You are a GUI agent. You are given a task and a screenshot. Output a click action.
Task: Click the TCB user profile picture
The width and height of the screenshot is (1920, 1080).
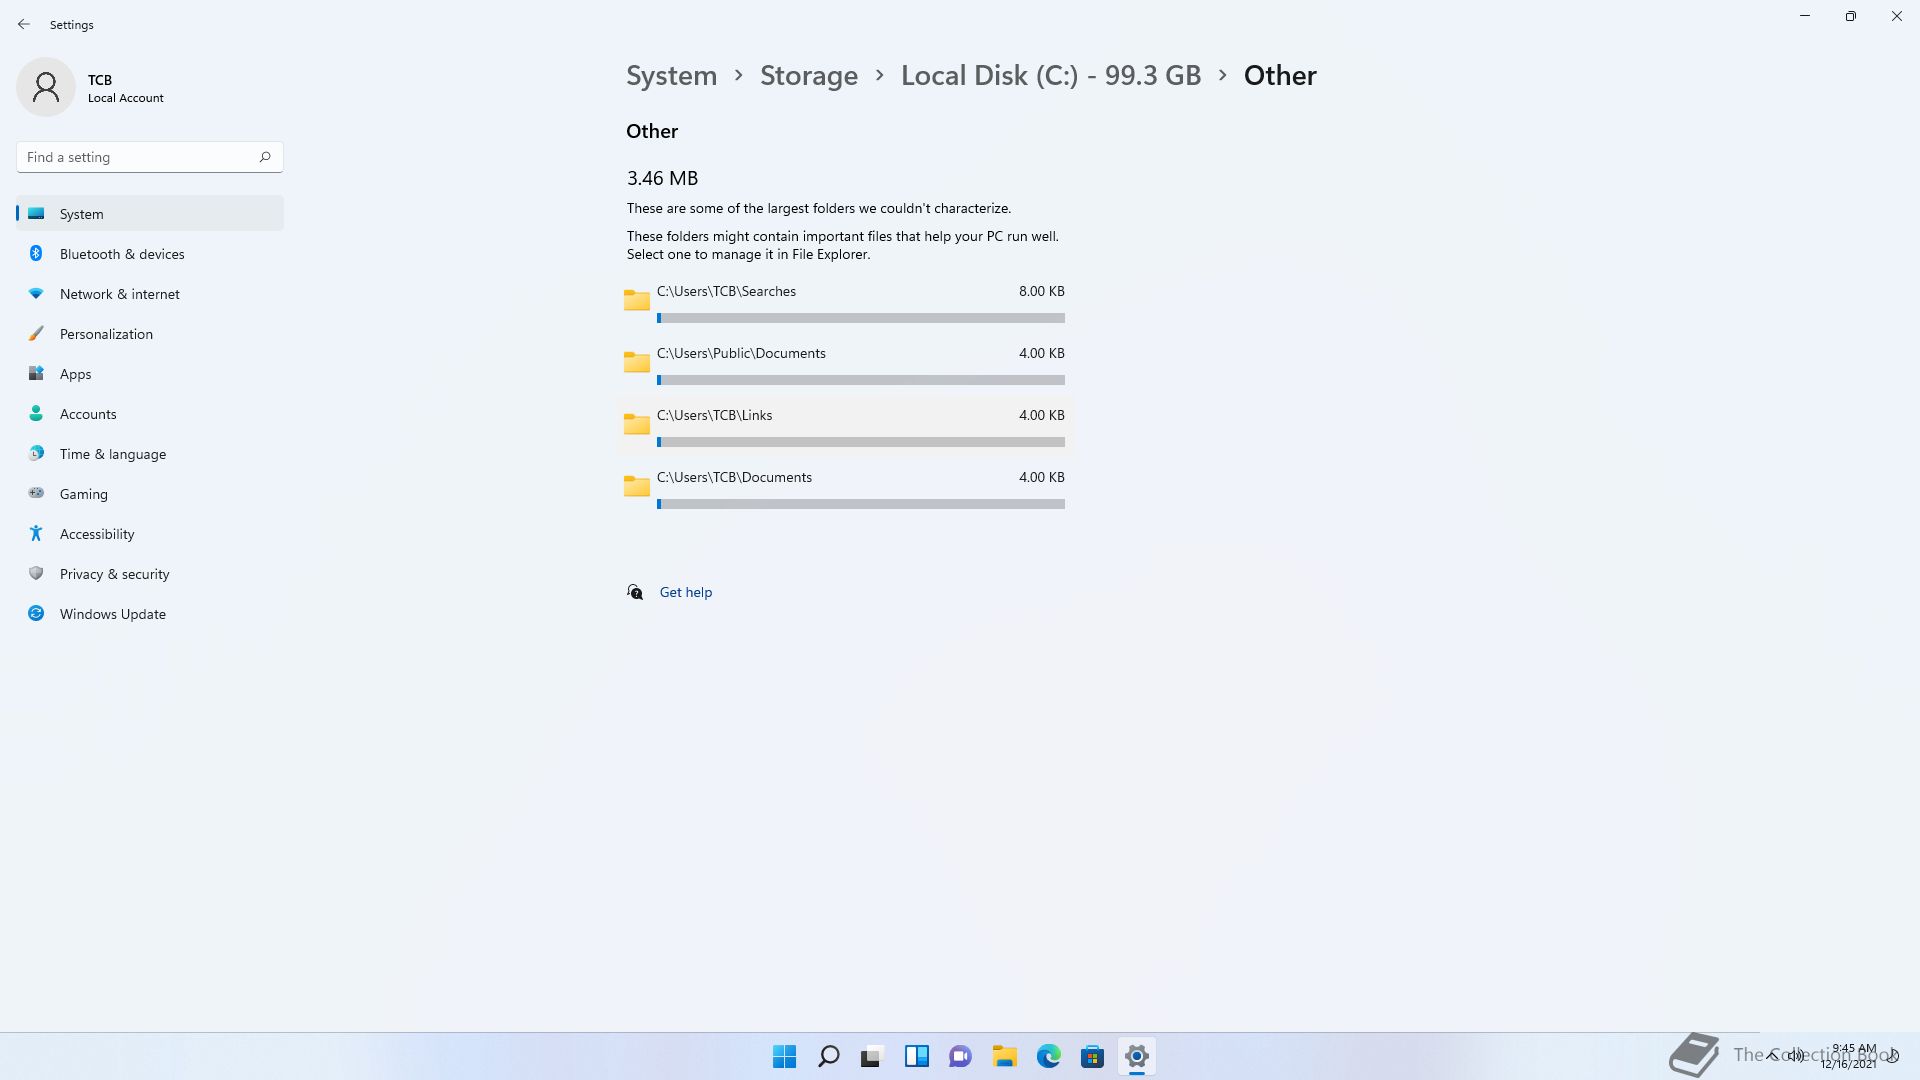(46, 87)
